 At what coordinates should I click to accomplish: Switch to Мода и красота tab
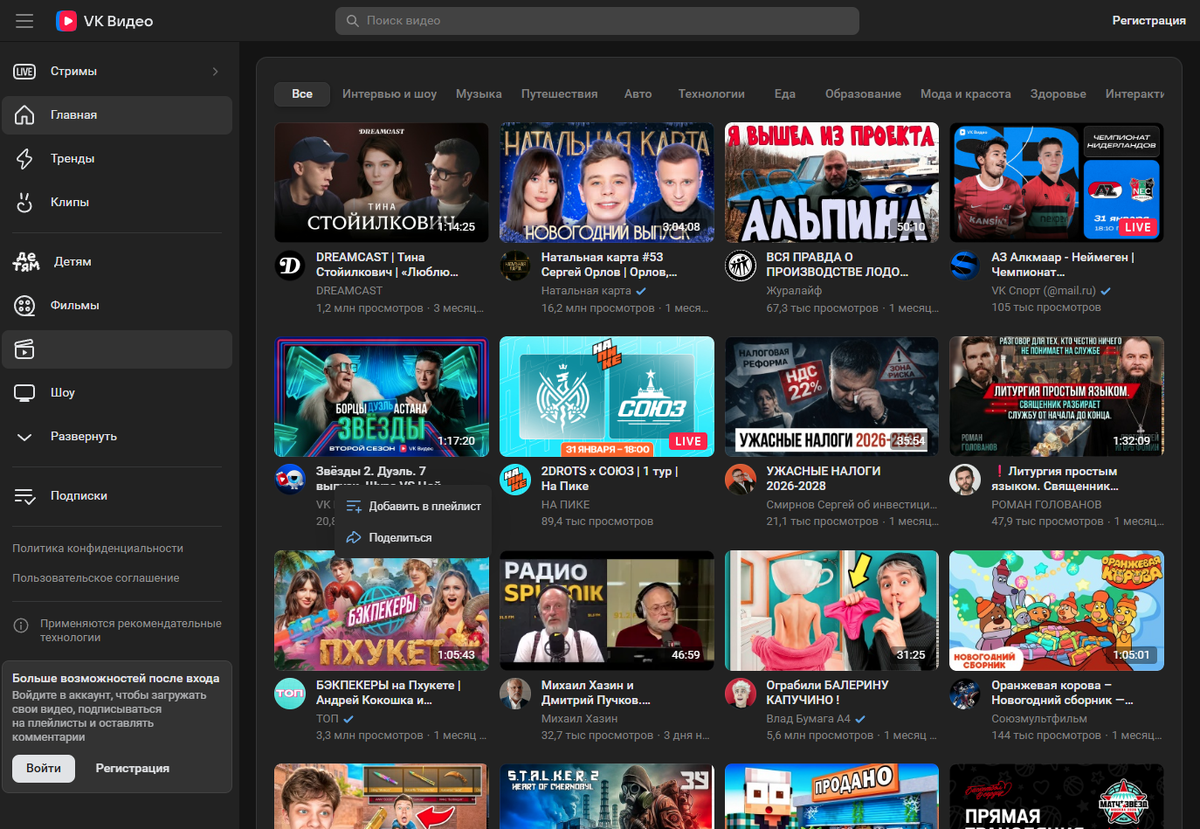[x=965, y=94]
